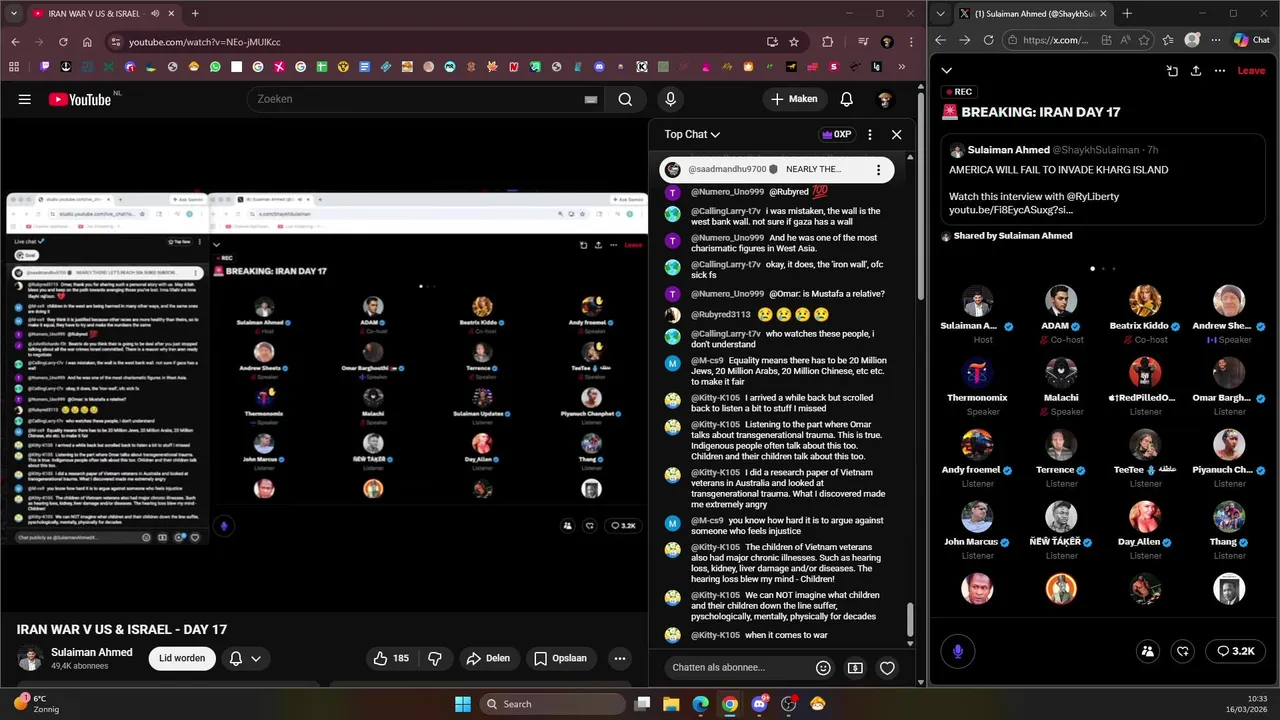Click the YouTube search magnifier button
Image resolution: width=1280 pixels, height=720 pixels.
(625, 99)
